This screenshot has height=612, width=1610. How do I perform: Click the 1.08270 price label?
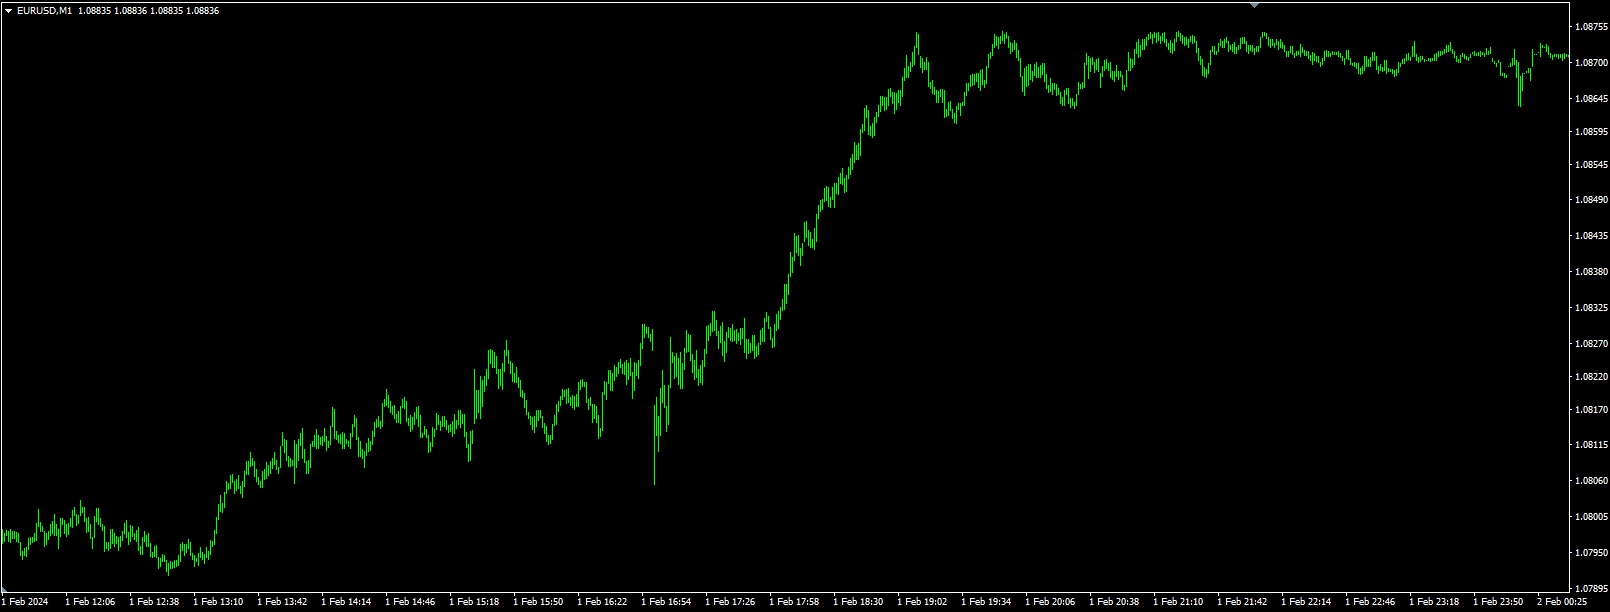tap(1590, 344)
